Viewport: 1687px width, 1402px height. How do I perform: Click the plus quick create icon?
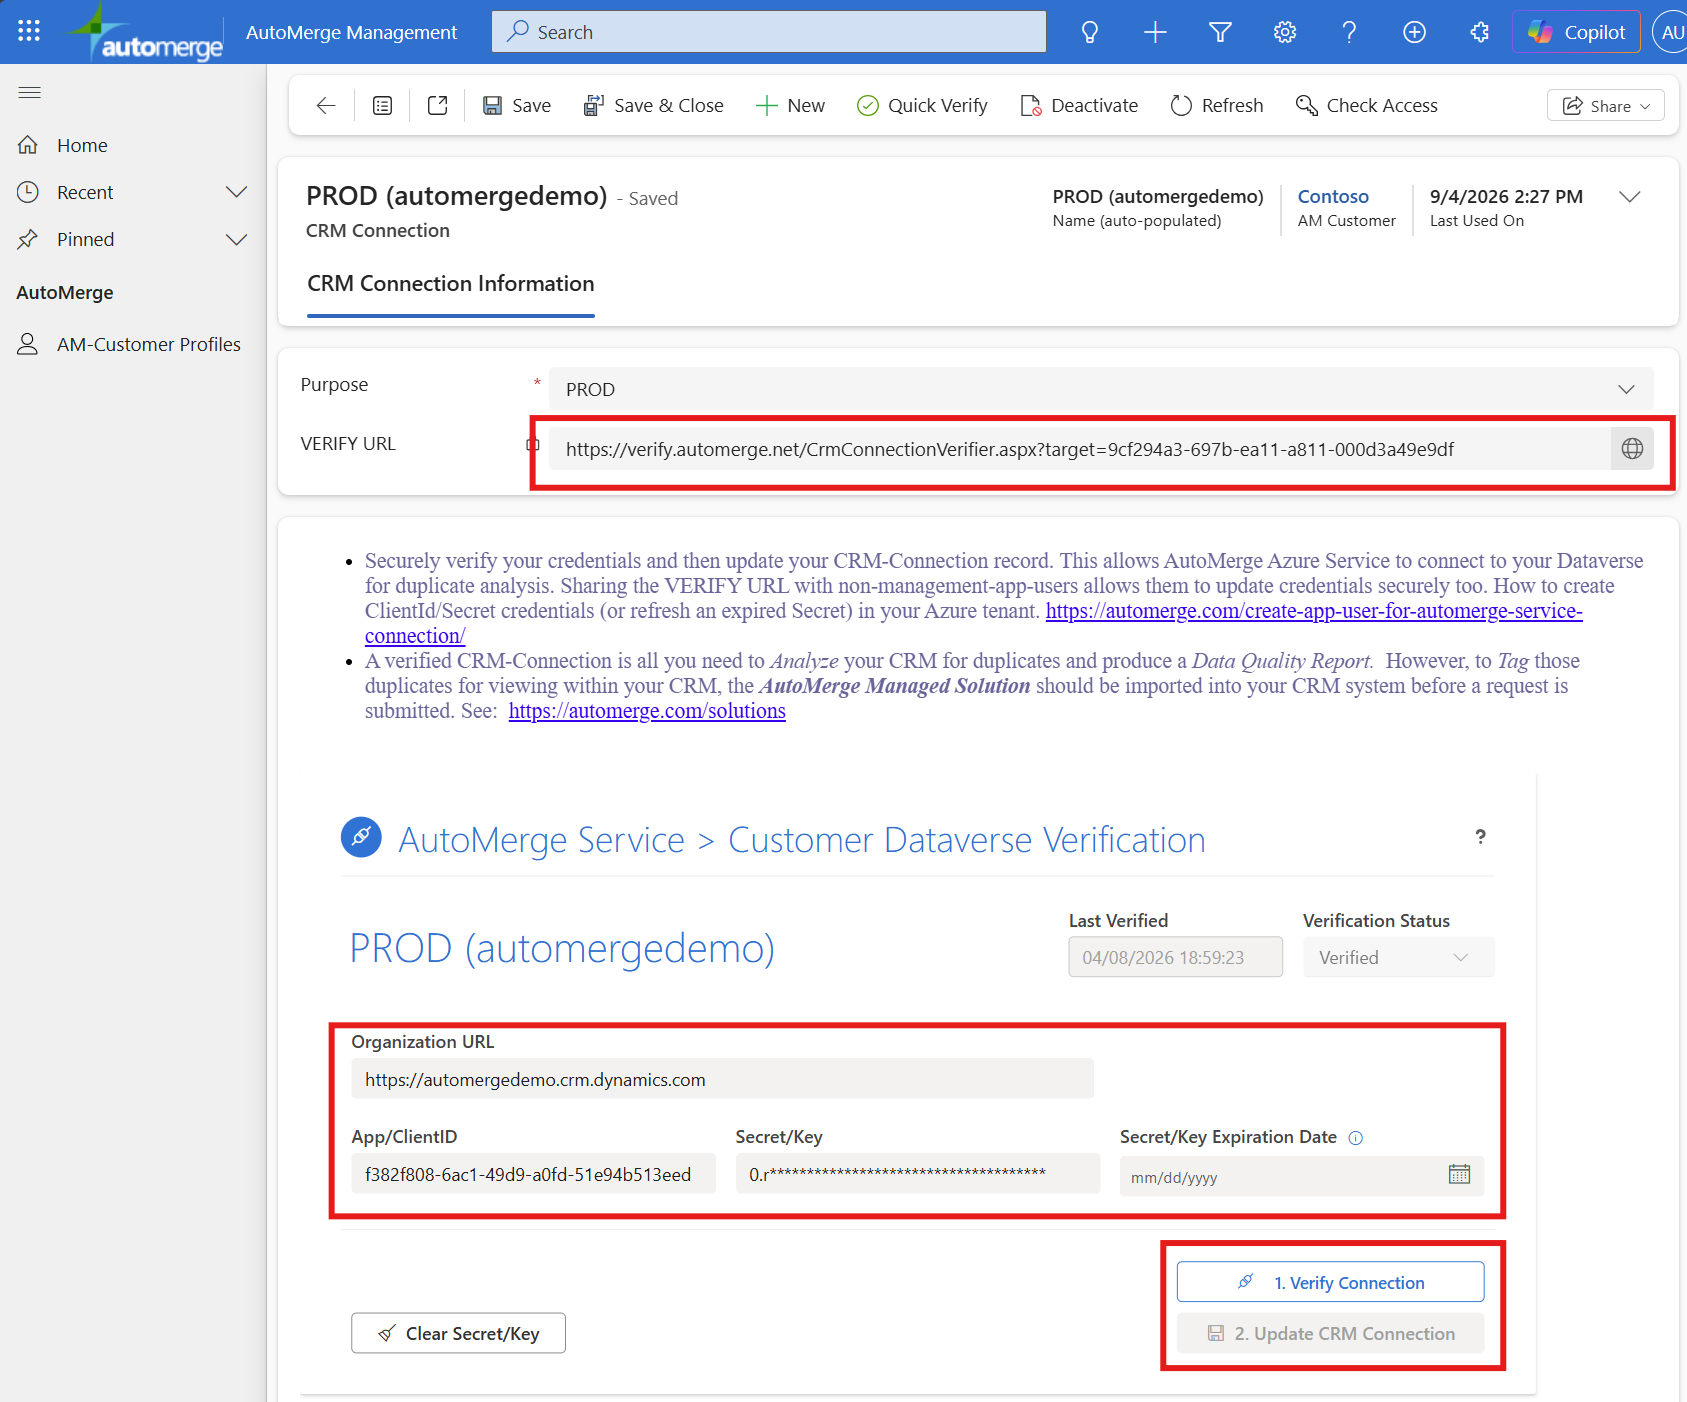point(1155,32)
